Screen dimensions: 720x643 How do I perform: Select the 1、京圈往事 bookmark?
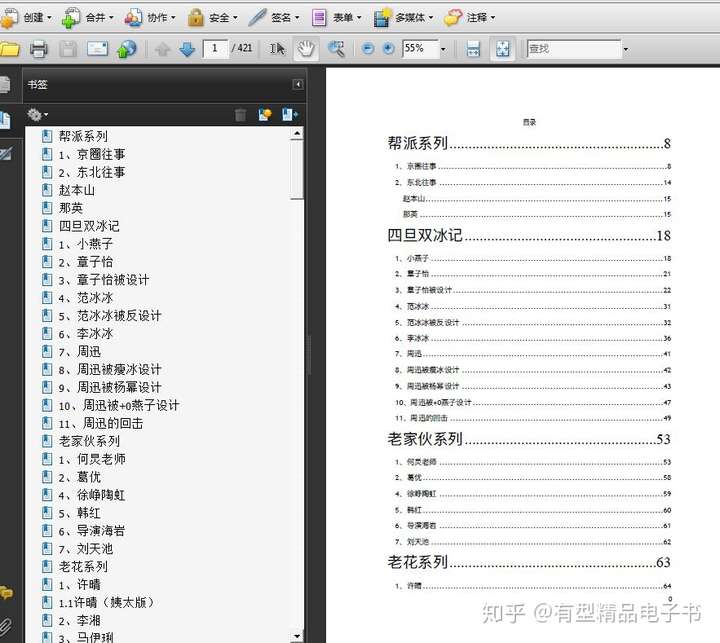(92, 154)
